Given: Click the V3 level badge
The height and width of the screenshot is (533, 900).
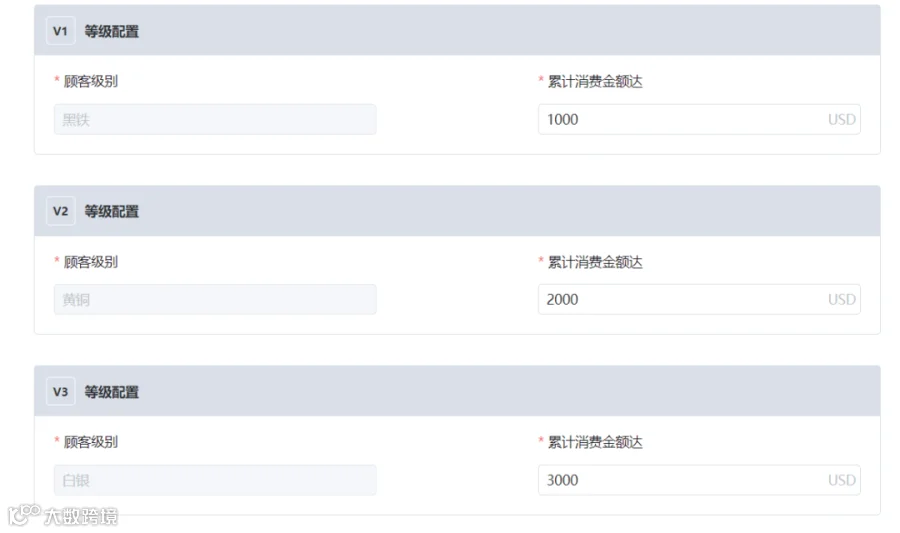Looking at the screenshot, I should (x=60, y=391).
